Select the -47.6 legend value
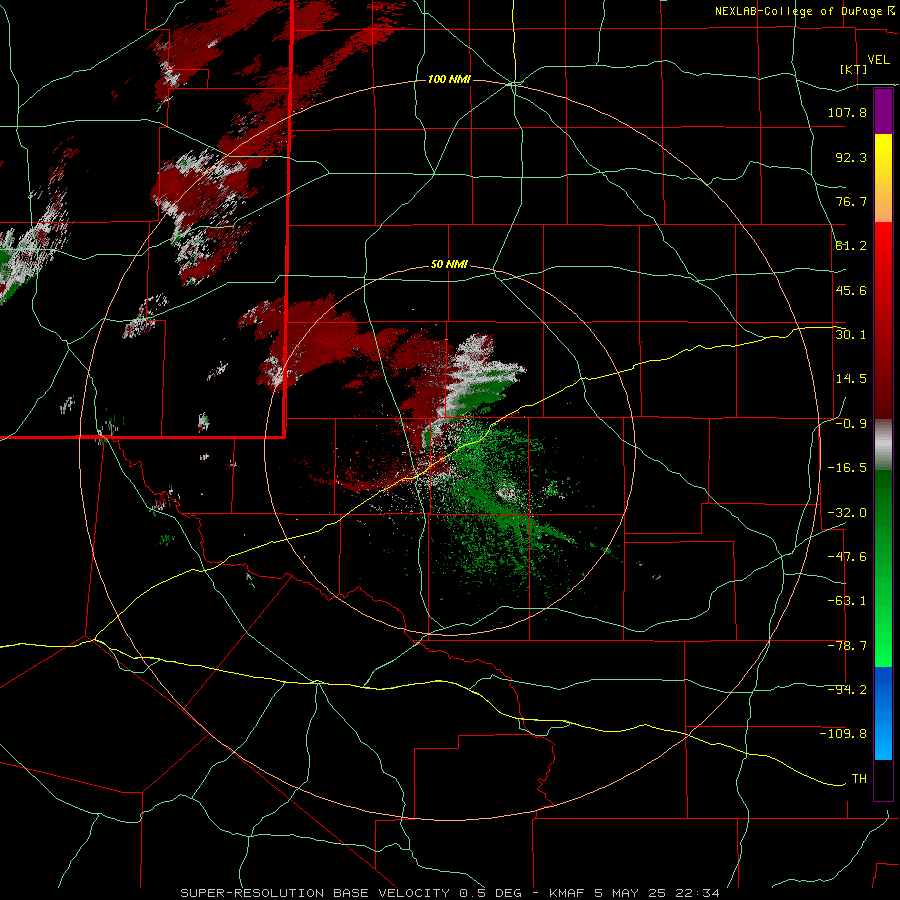 [x=847, y=557]
